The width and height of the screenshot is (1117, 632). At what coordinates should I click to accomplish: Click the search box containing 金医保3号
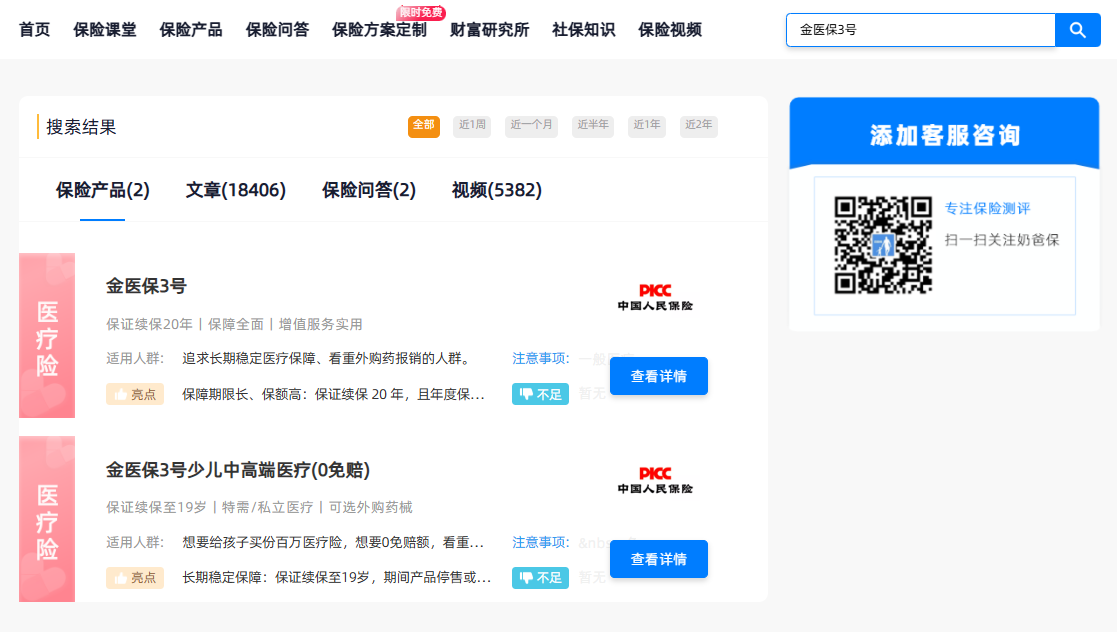click(920, 30)
